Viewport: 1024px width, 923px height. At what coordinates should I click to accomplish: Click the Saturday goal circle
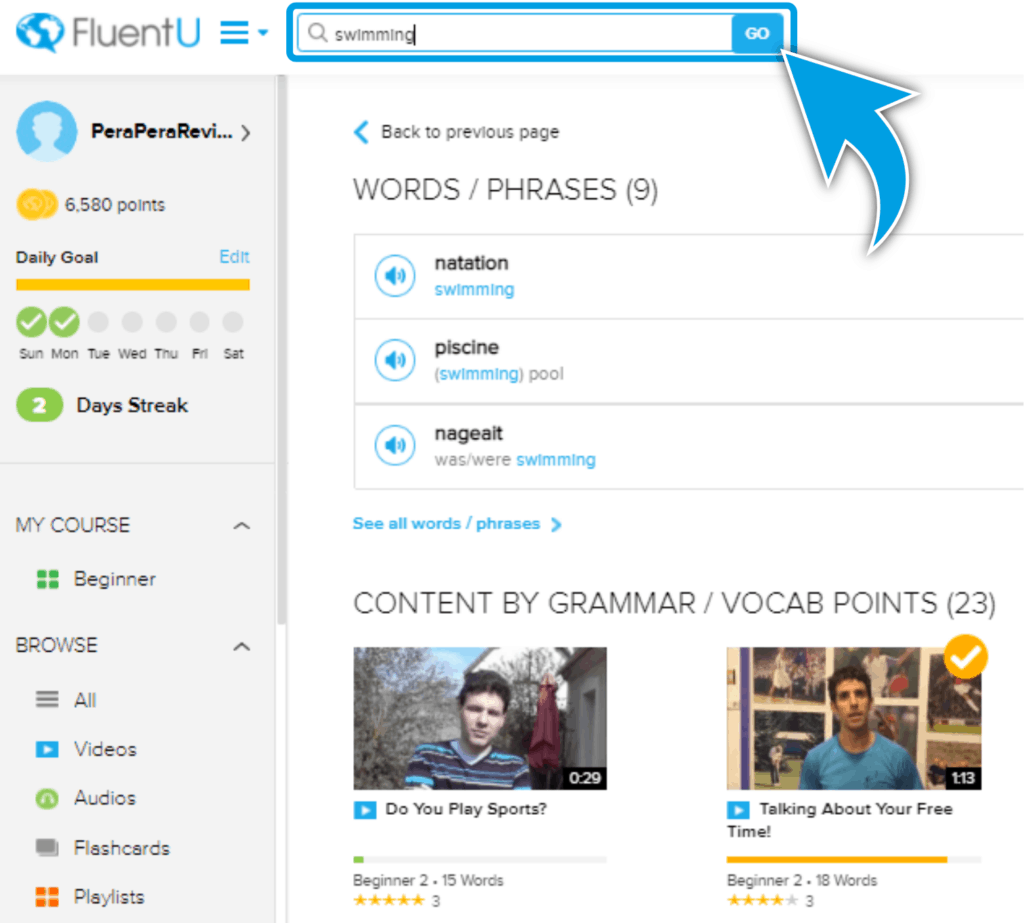pyautogui.click(x=233, y=322)
